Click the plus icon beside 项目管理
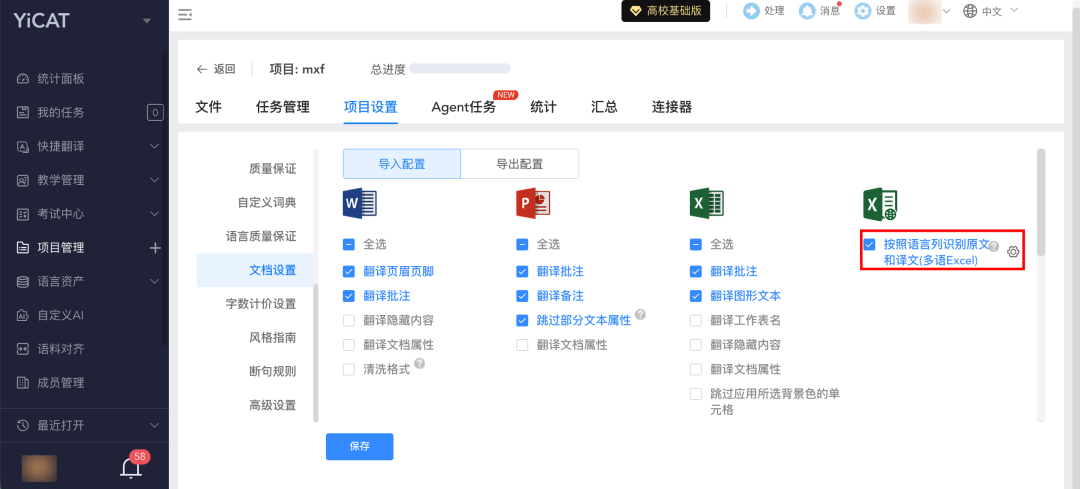Screen dimensions: 1080x489 point(155,247)
